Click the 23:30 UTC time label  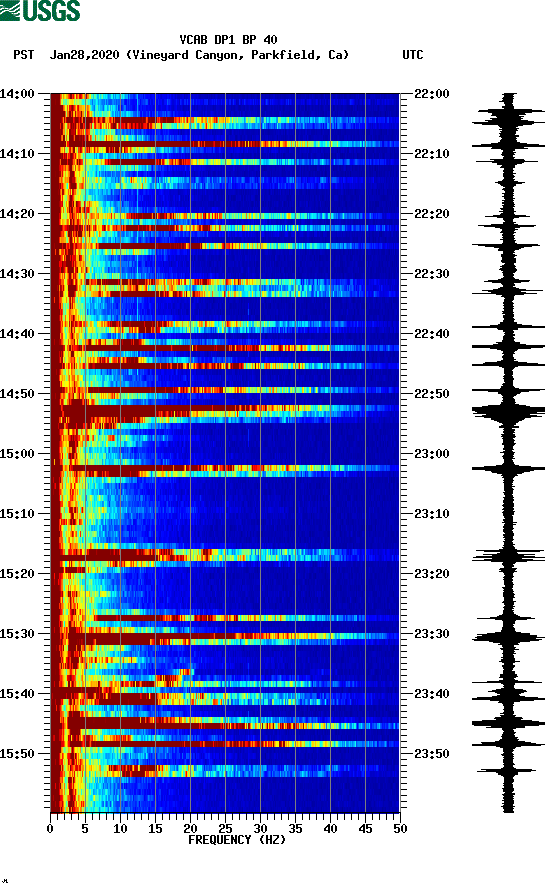click(432, 634)
